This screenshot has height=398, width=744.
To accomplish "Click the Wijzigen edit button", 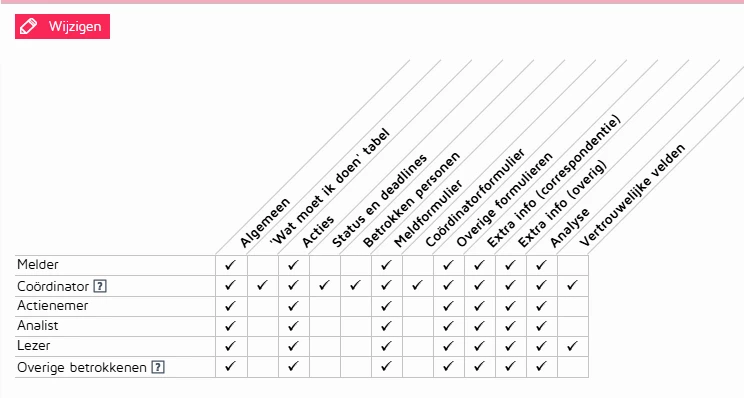I will tap(62, 27).
